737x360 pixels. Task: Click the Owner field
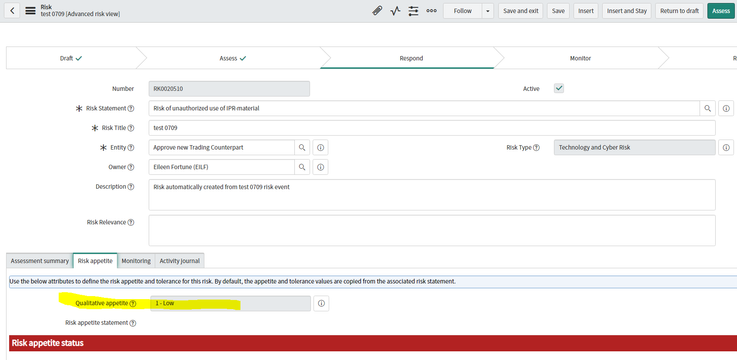[222, 167]
